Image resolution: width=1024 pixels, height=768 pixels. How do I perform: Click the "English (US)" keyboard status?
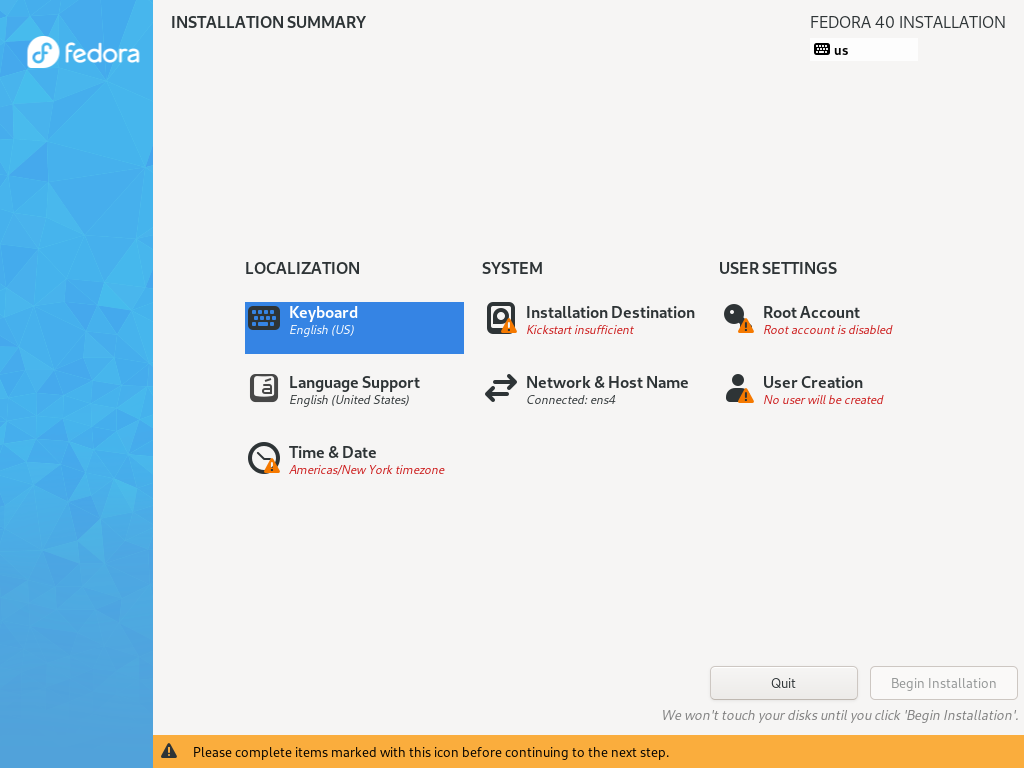(x=322, y=330)
